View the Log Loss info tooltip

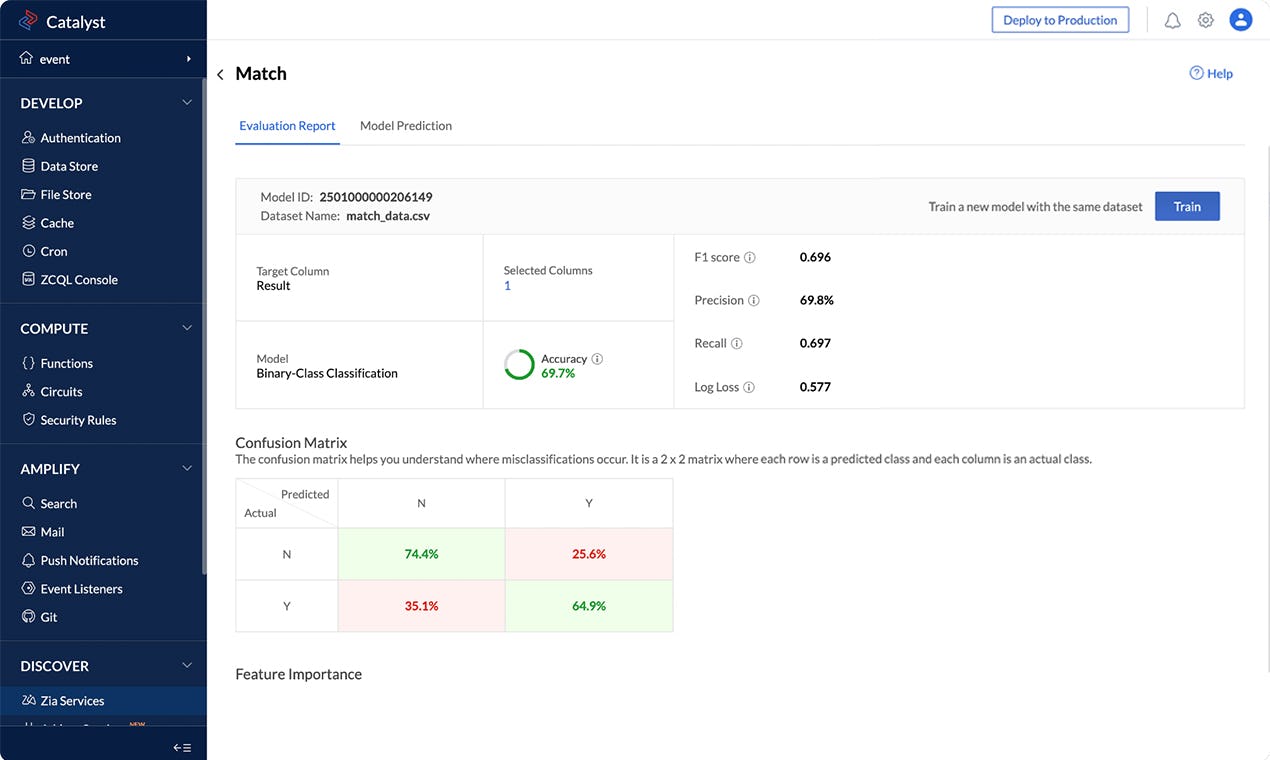(749, 387)
